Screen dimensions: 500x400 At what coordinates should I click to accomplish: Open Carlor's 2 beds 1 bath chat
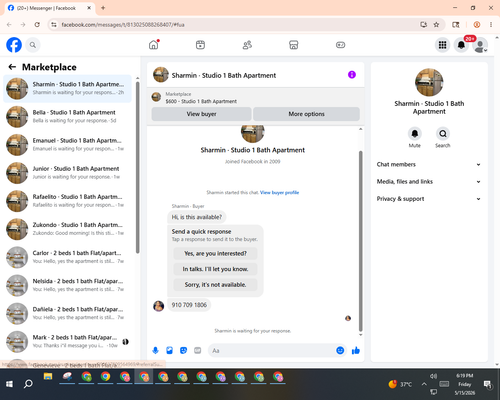click(67, 257)
